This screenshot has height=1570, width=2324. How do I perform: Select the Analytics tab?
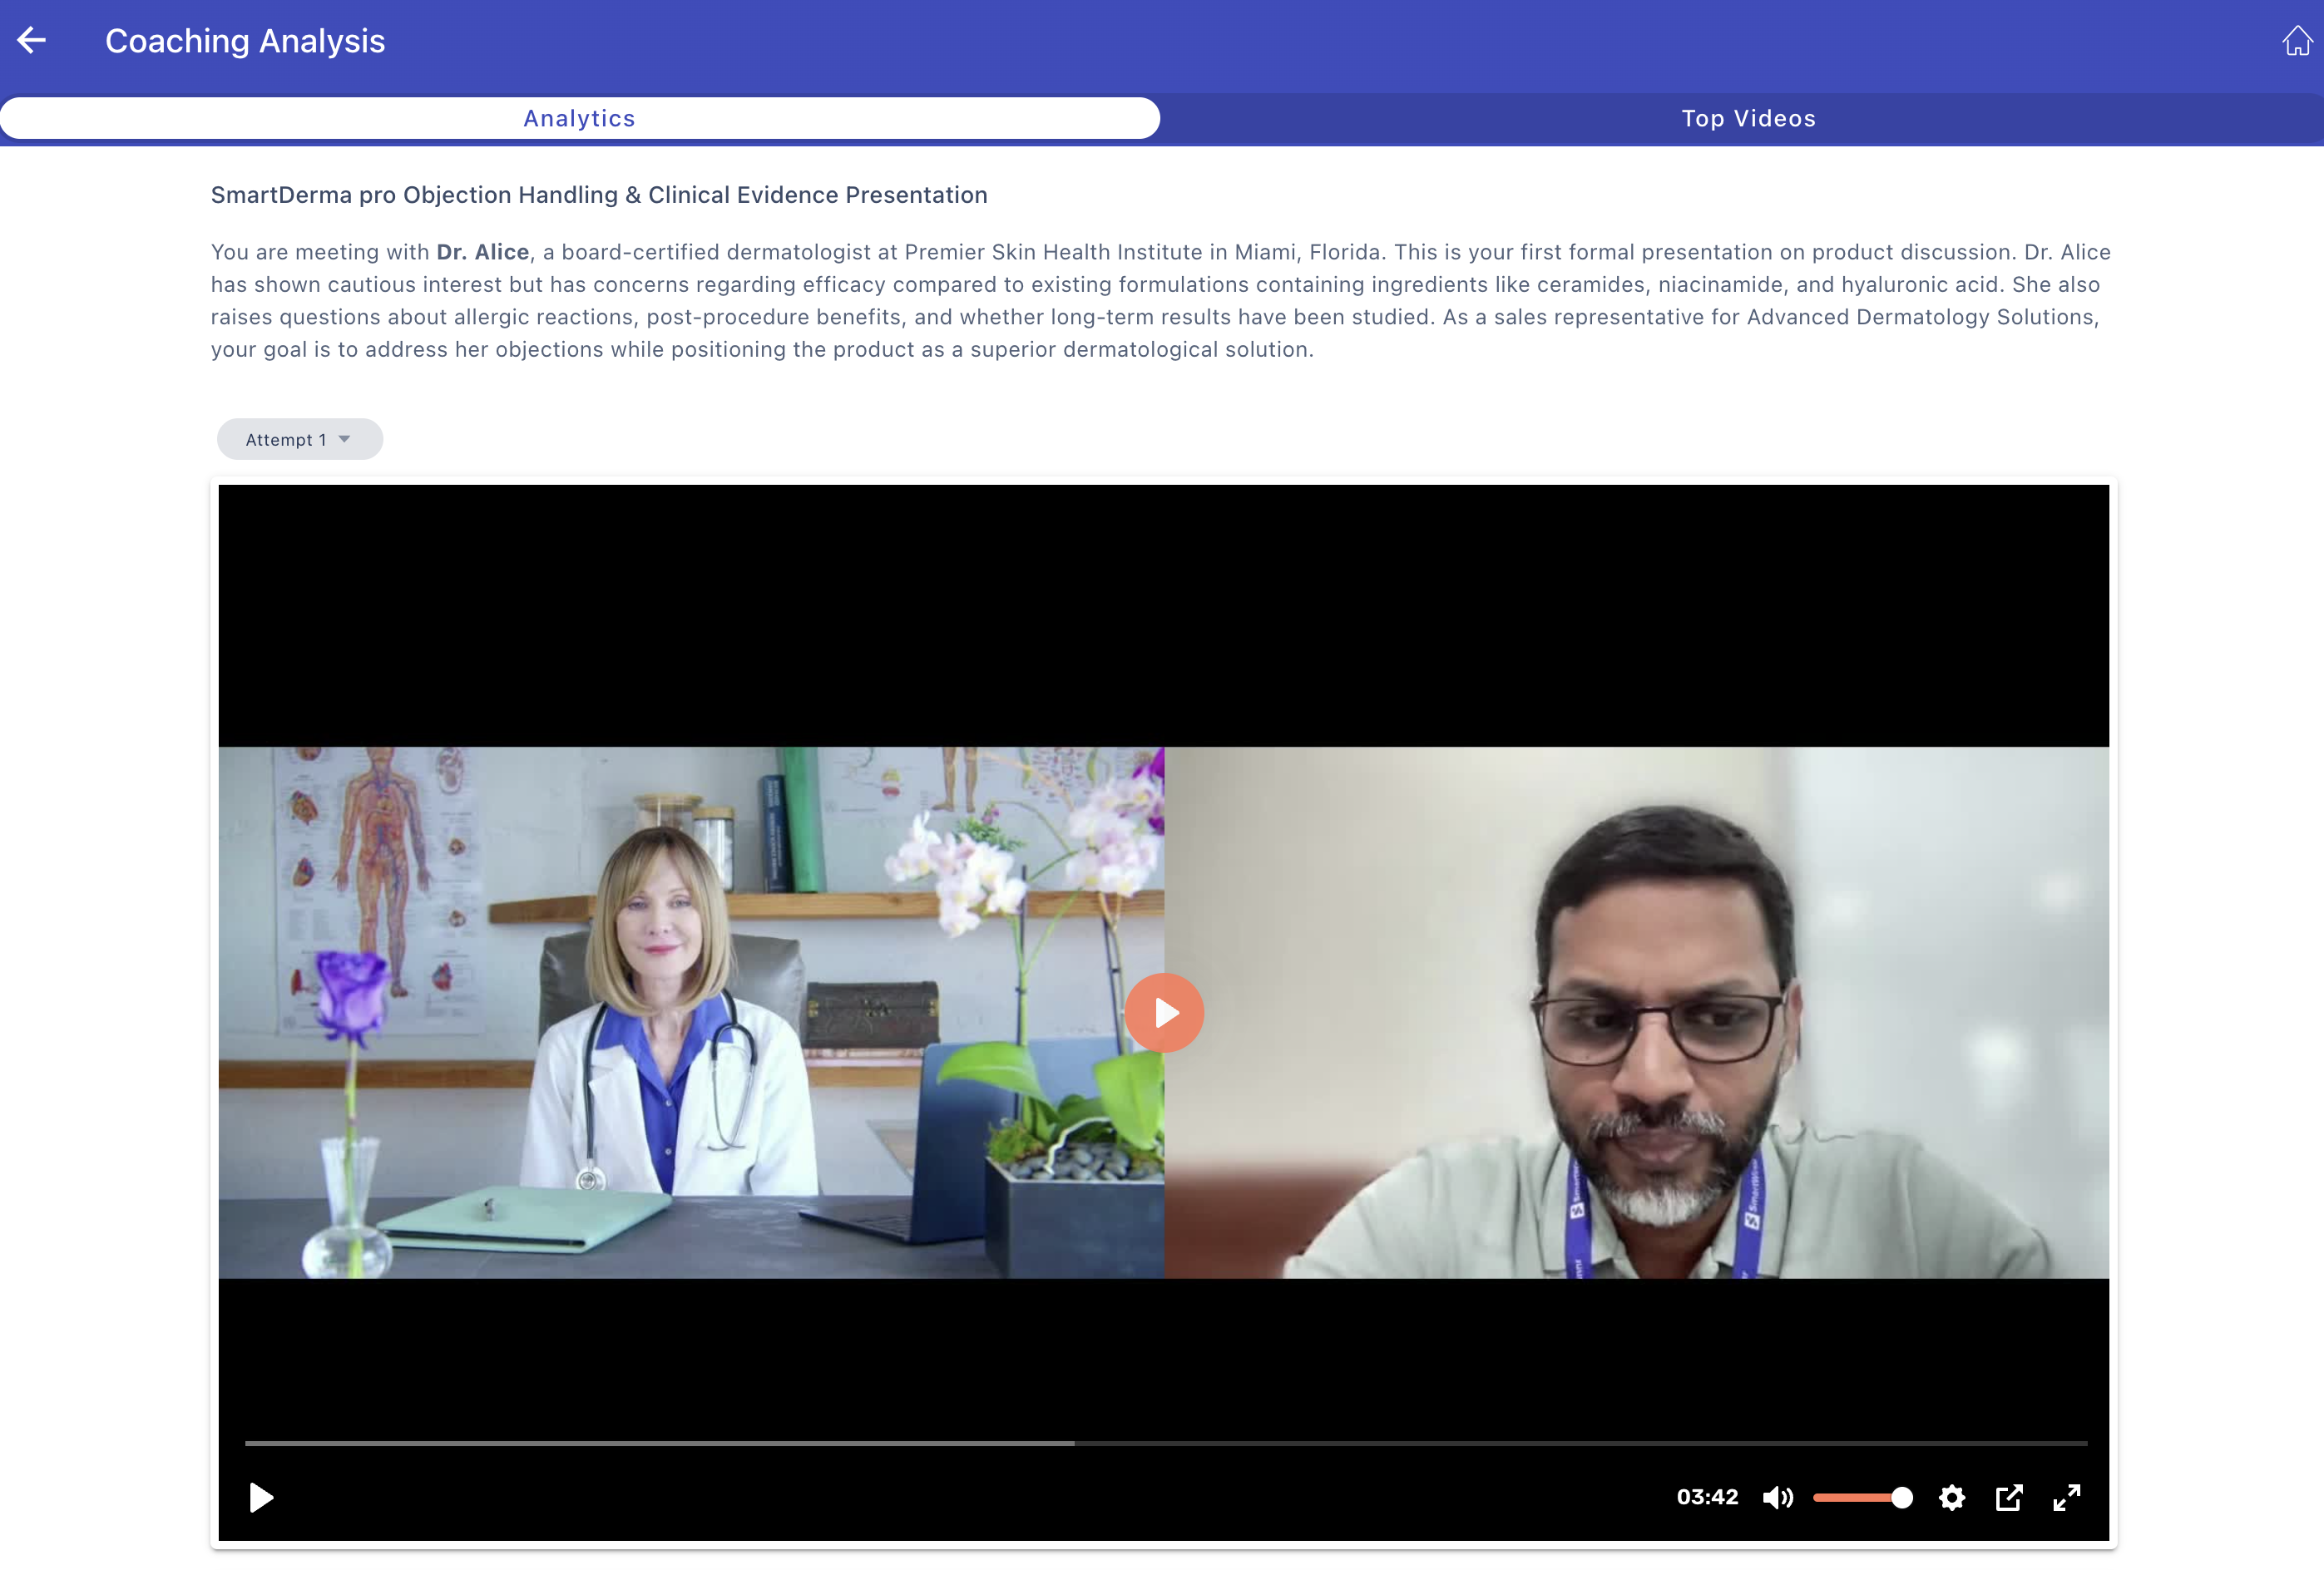579,118
